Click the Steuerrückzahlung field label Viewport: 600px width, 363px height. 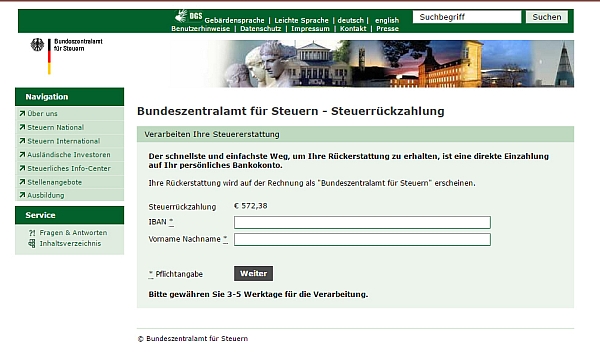[x=182, y=207]
